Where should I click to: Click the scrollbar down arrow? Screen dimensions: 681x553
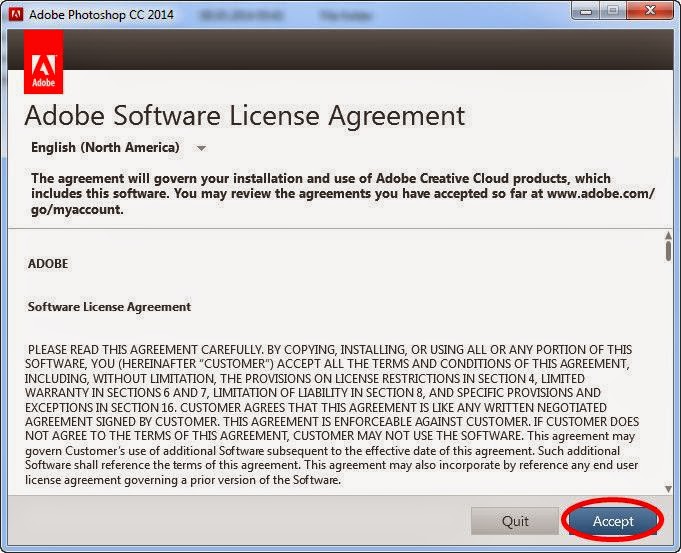pyautogui.click(x=668, y=489)
